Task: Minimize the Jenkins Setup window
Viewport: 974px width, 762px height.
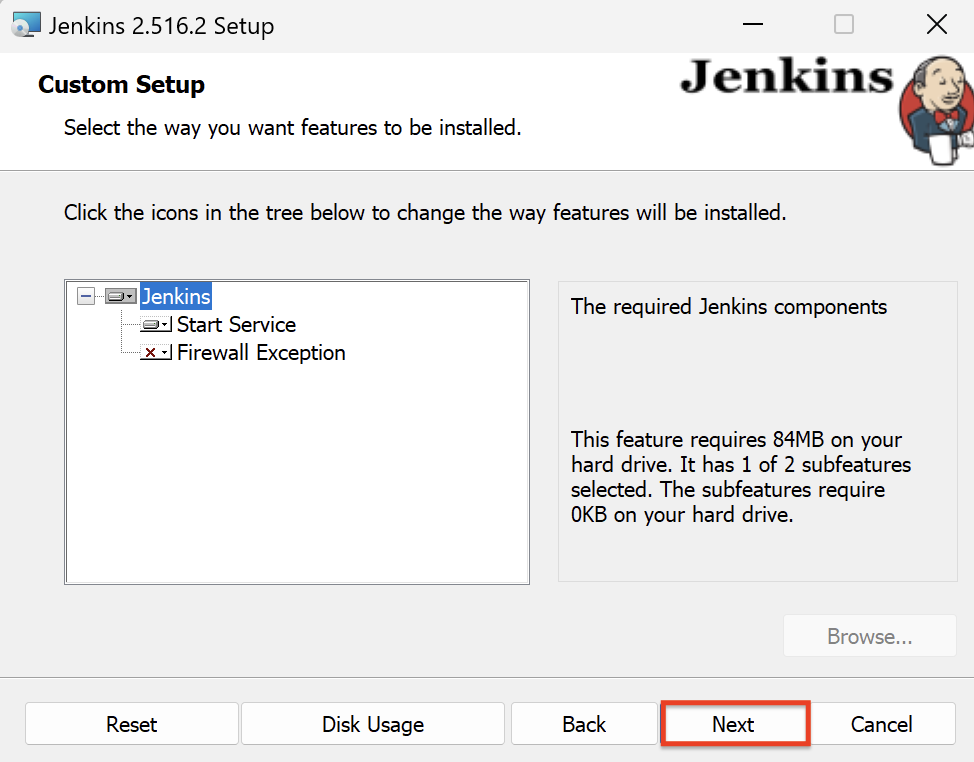Action: [x=752, y=24]
